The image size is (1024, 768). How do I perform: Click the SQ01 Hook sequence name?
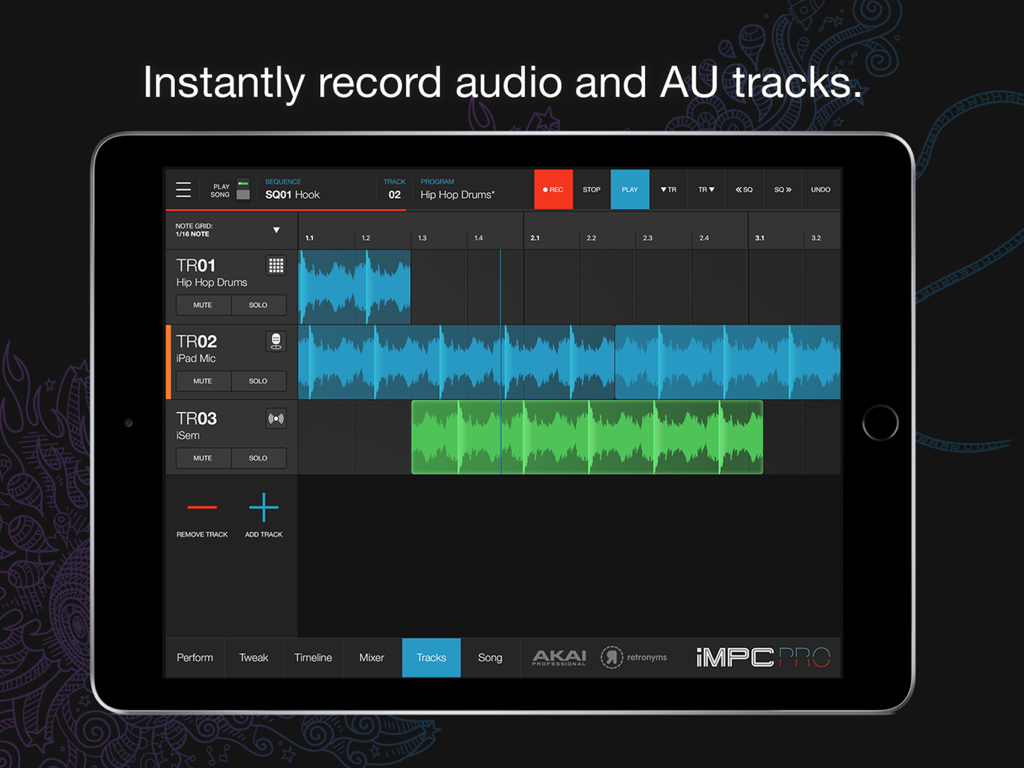point(290,194)
